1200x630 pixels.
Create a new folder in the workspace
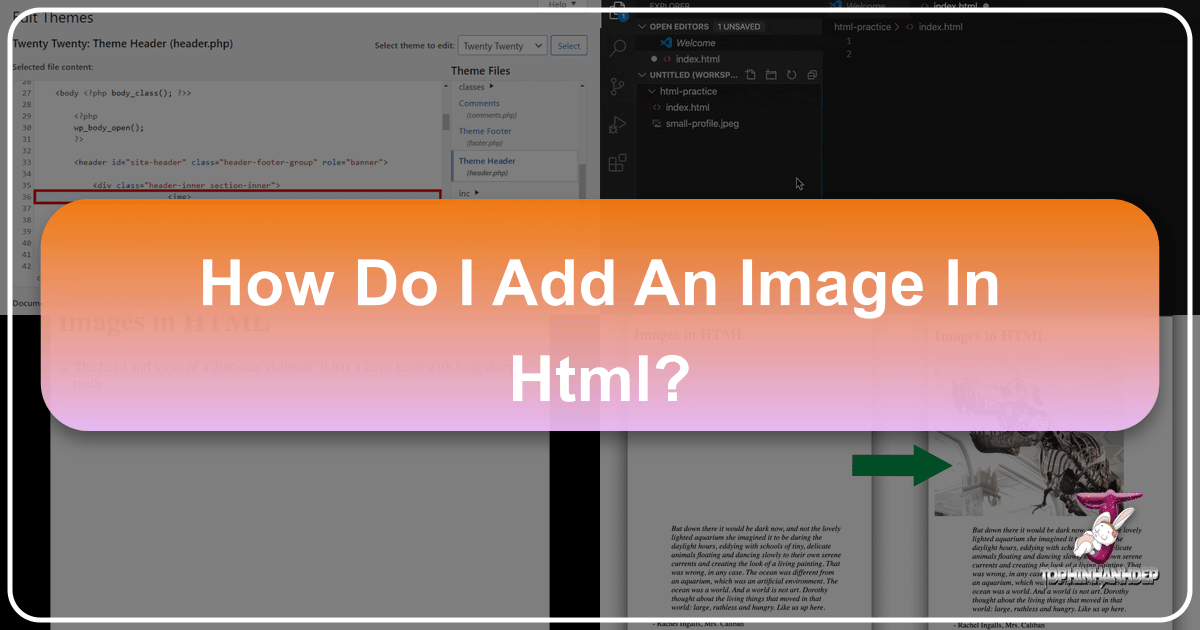coord(771,75)
